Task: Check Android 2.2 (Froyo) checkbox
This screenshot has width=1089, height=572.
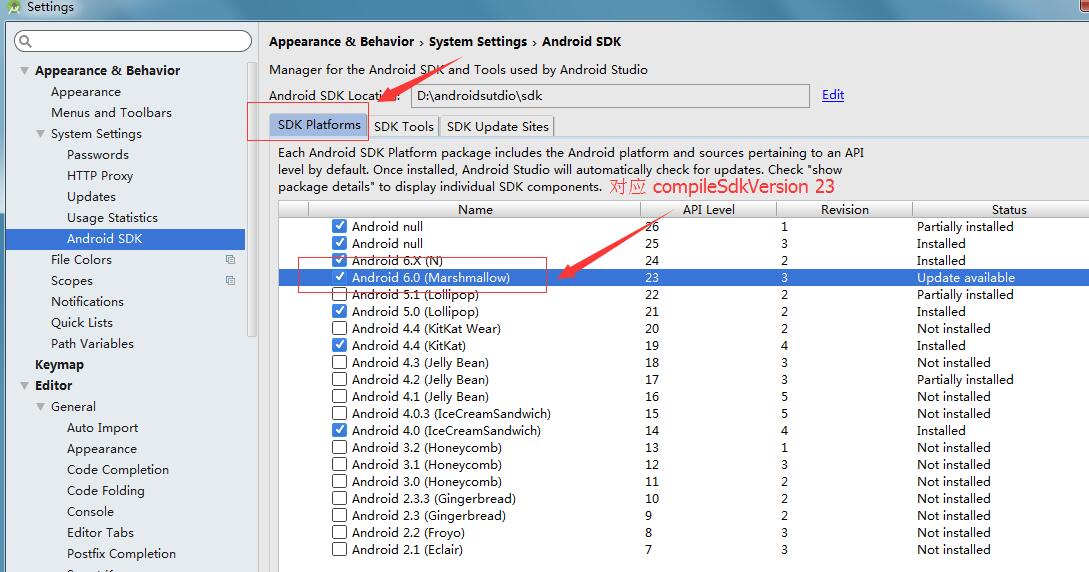Action: [339, 532]
